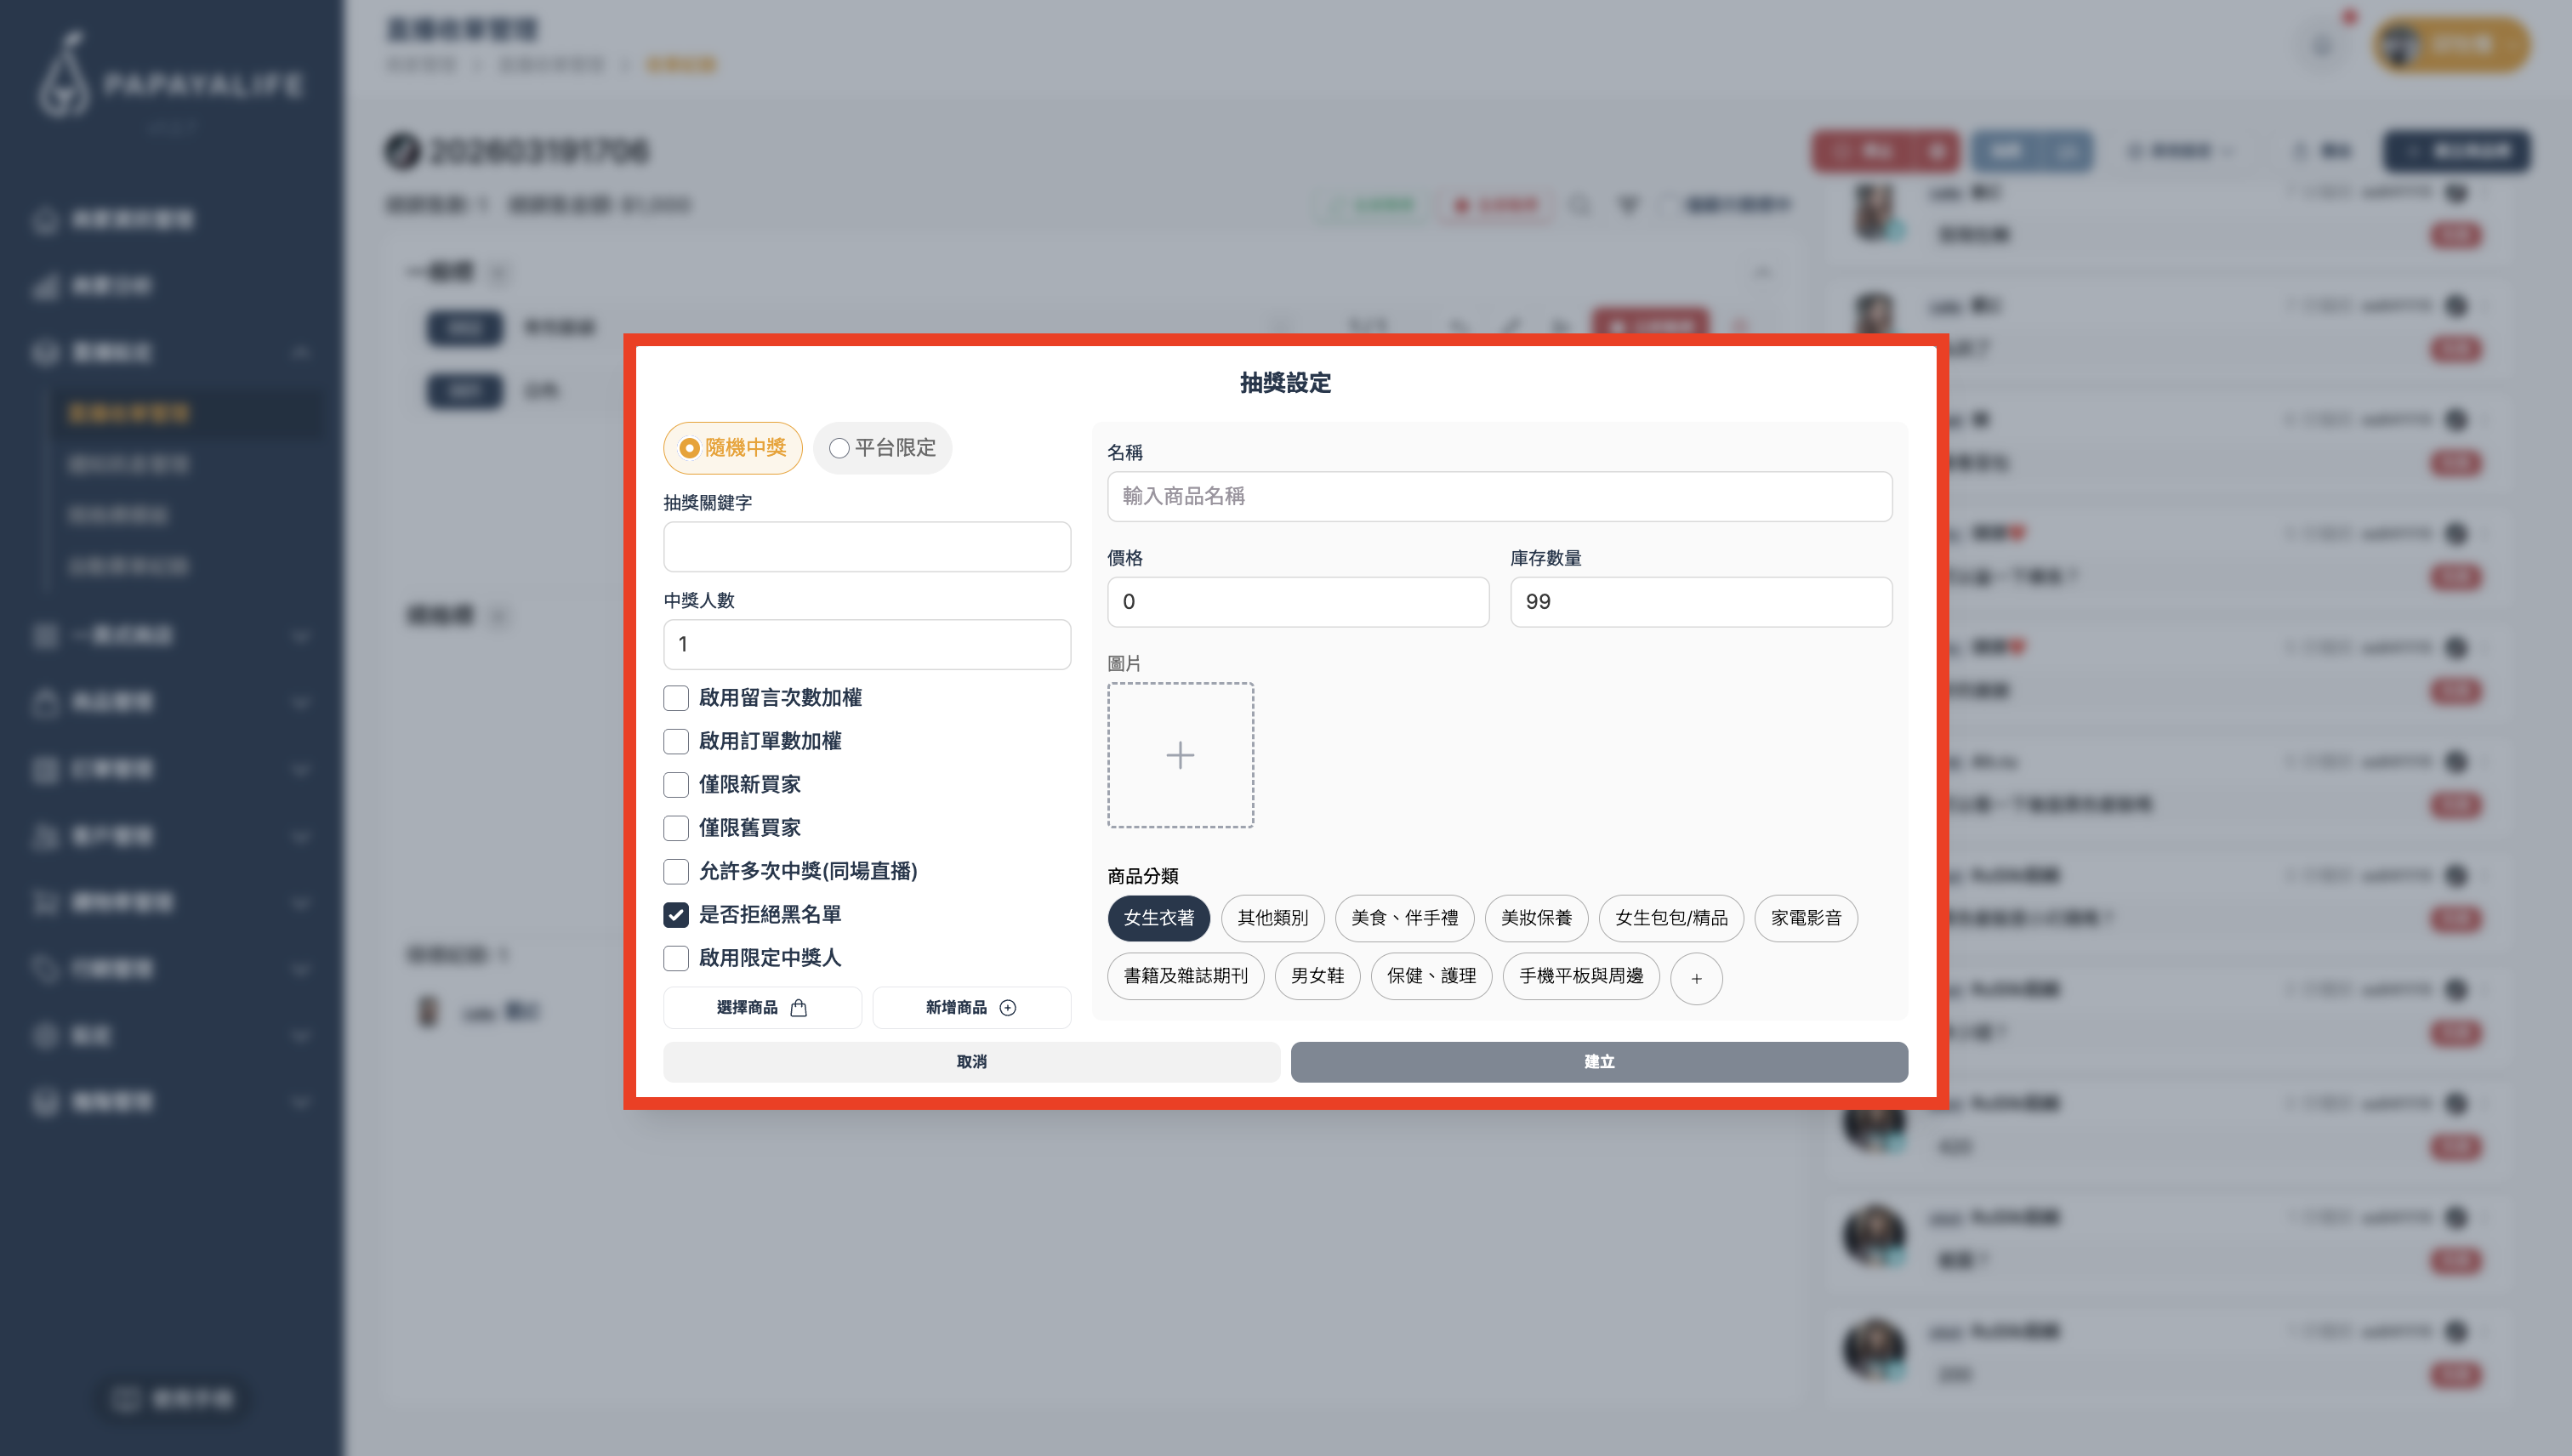Open the notification icon with red badge top right
This screenshot has width=2572, height=1456.
[x=2320, y=45]
